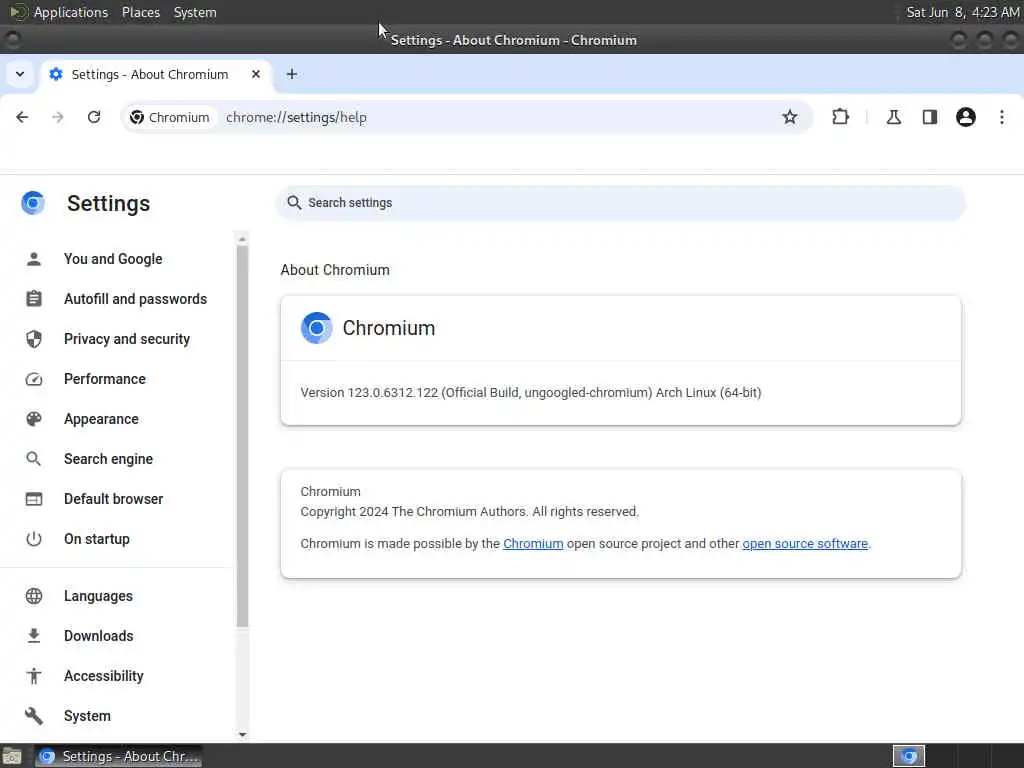
Task: Click the address bar URL chrome://settings/help
Action: pyautogui.click(x=296, y=118)
